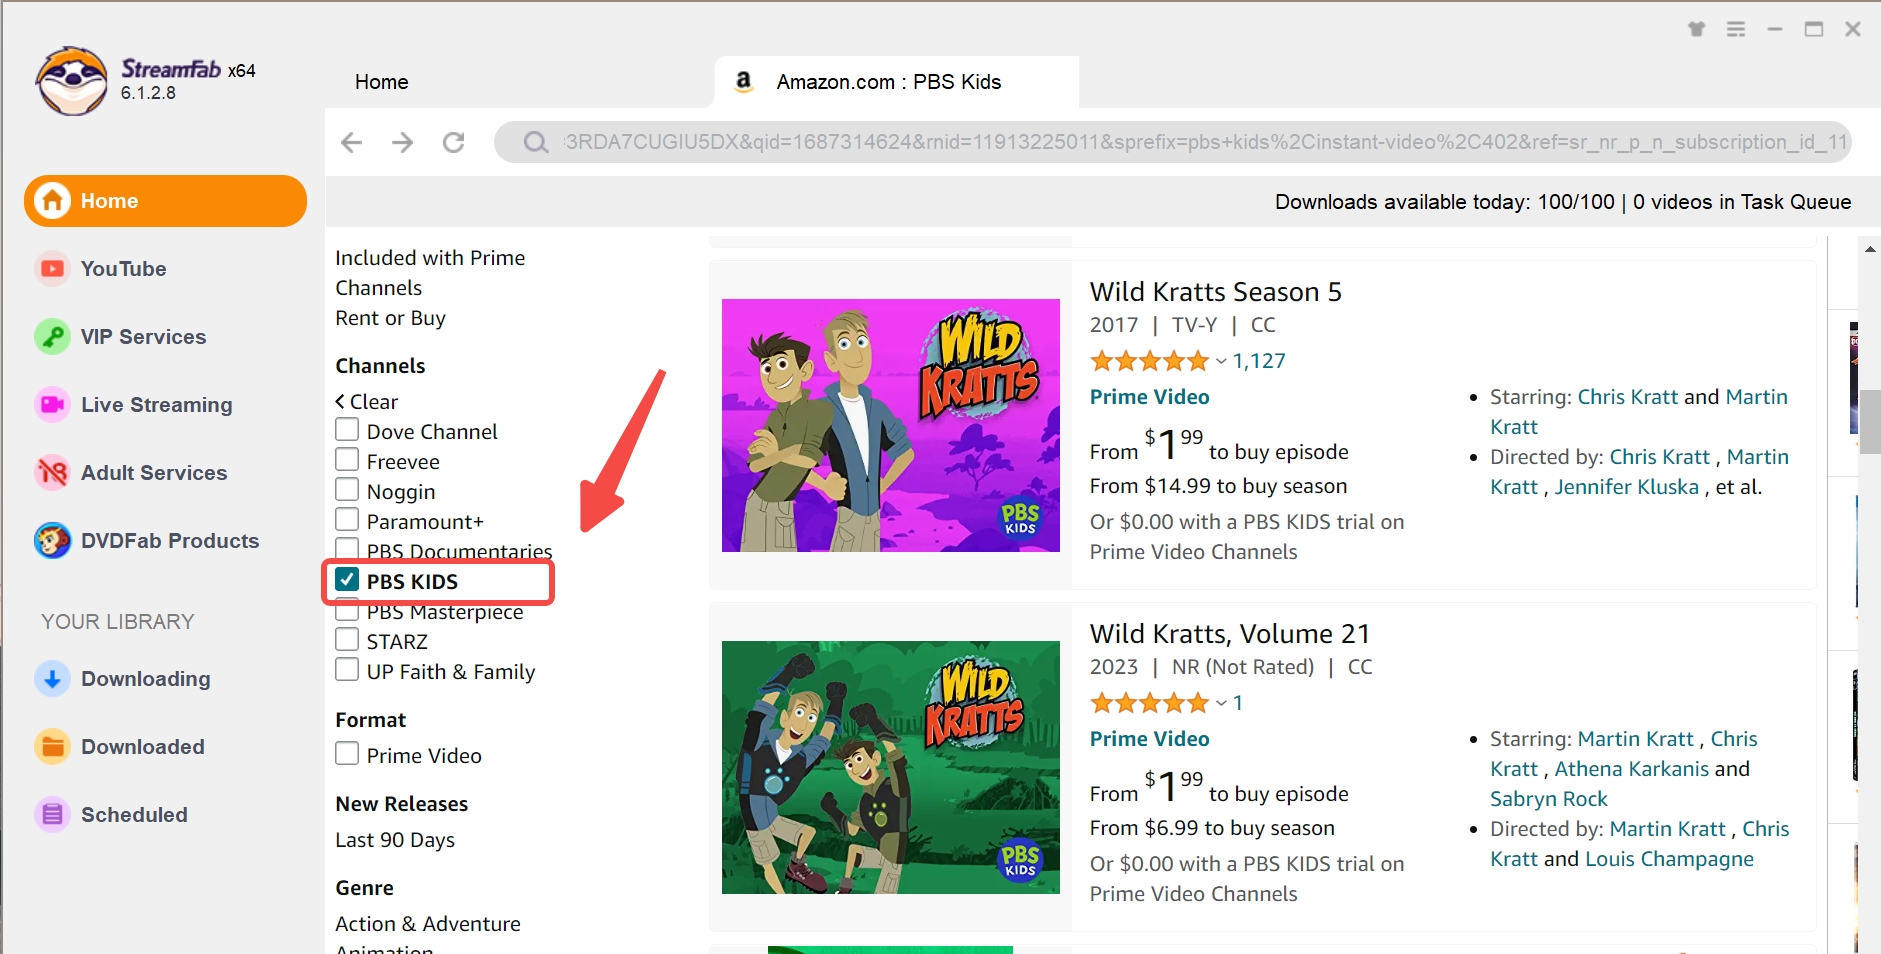
Task: Click the Live Streaming camera icon
Action: [52, 405]
